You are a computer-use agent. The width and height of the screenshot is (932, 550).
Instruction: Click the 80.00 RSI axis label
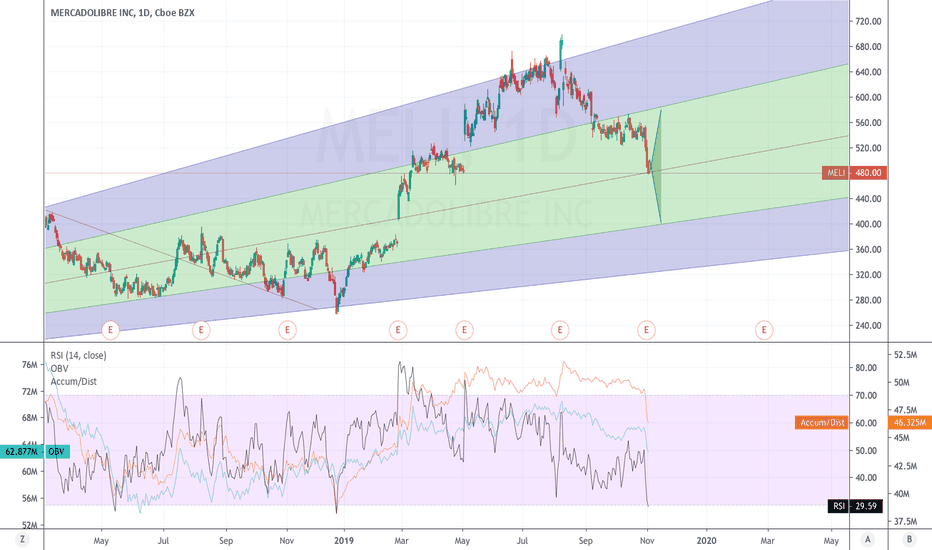(866, 368)
